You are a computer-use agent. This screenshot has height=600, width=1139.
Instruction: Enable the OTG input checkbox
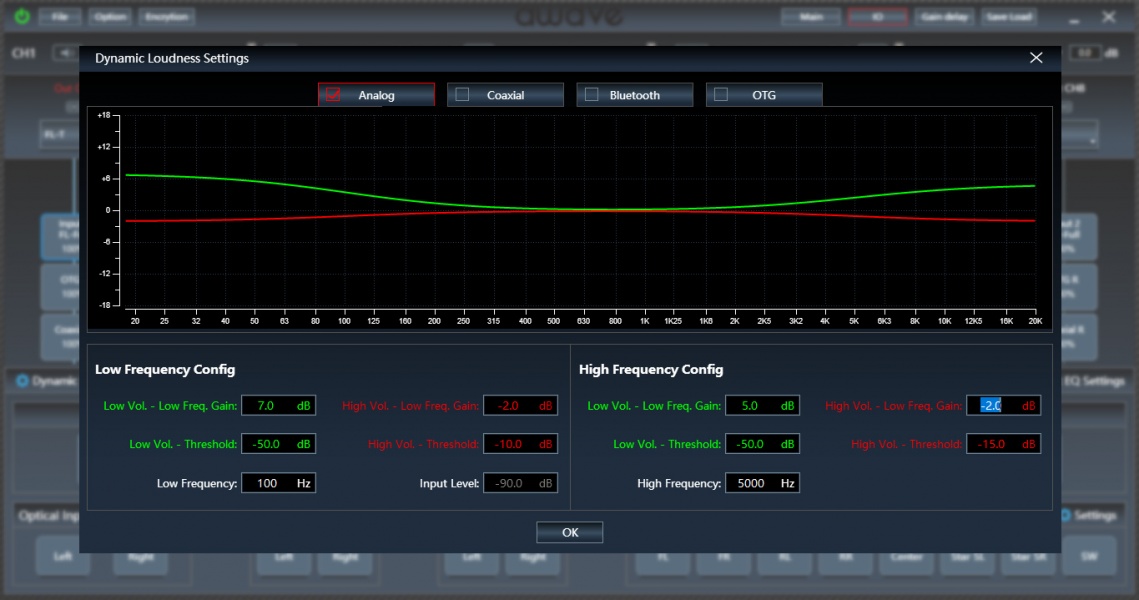[x=720, y=95]
